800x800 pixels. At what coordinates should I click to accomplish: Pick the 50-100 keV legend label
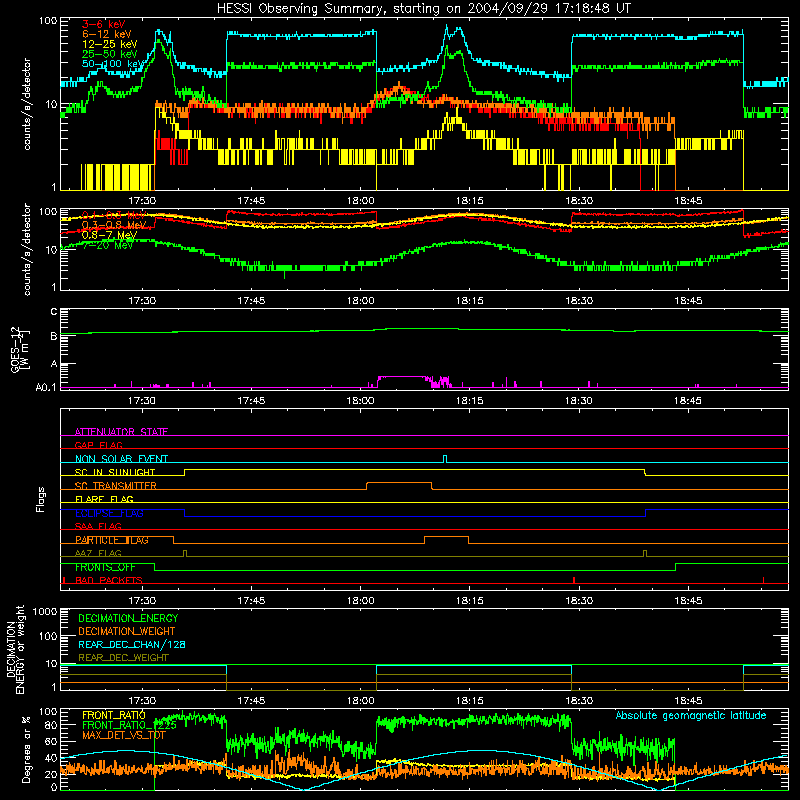113,64
